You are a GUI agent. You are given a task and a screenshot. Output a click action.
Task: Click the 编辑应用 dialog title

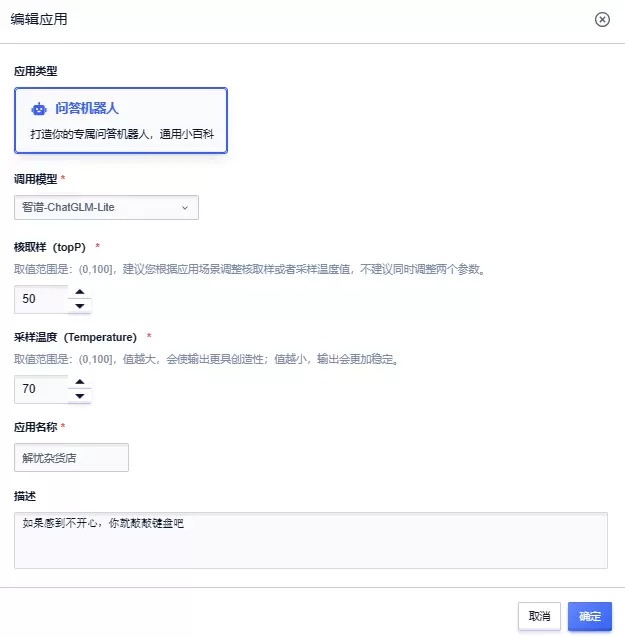(x=39, y=19)
